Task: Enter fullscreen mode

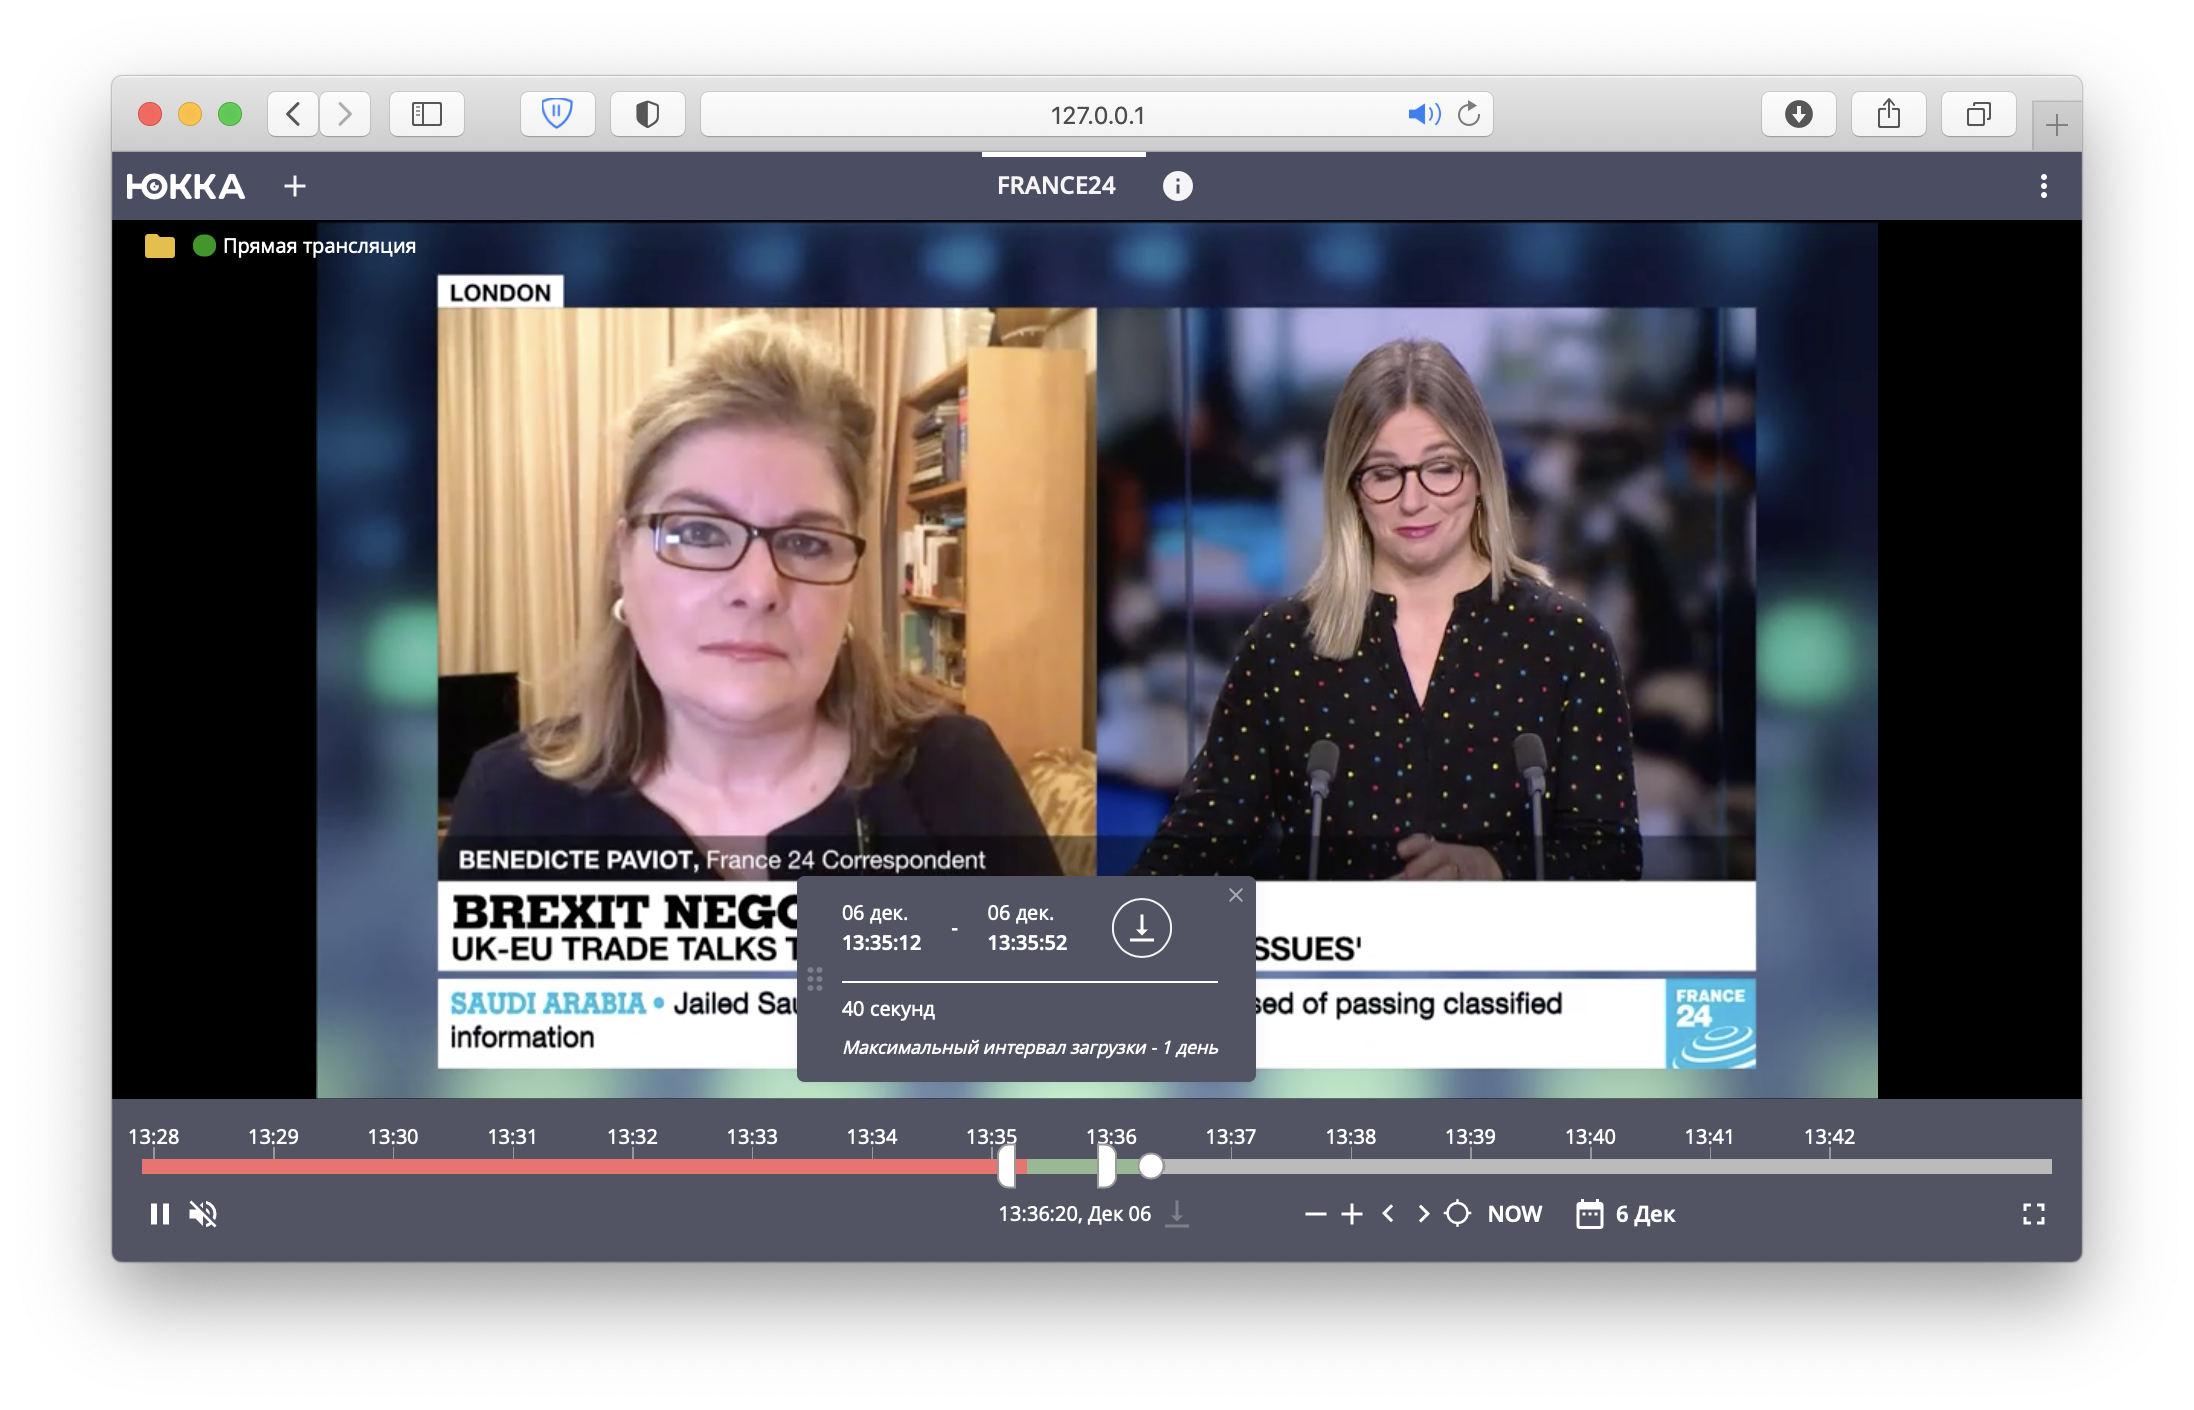Action: coord(2034,1214)
